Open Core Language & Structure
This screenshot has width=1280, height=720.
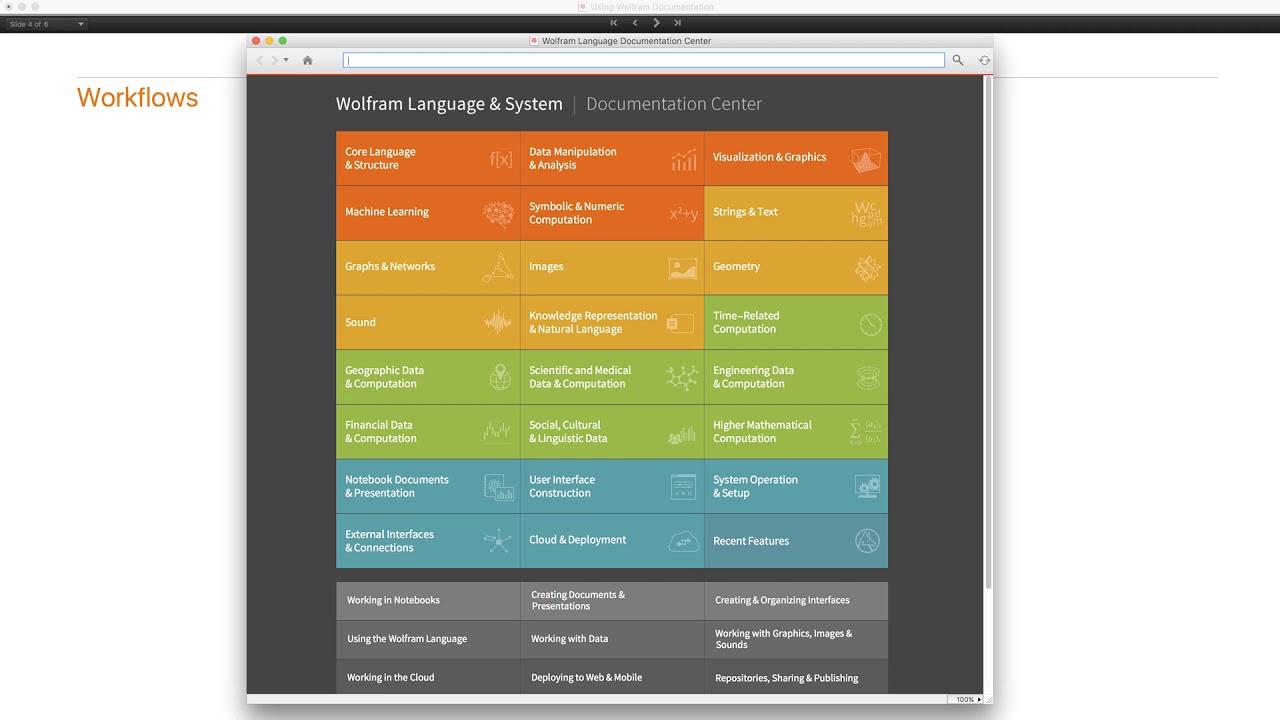coord(428,158)
